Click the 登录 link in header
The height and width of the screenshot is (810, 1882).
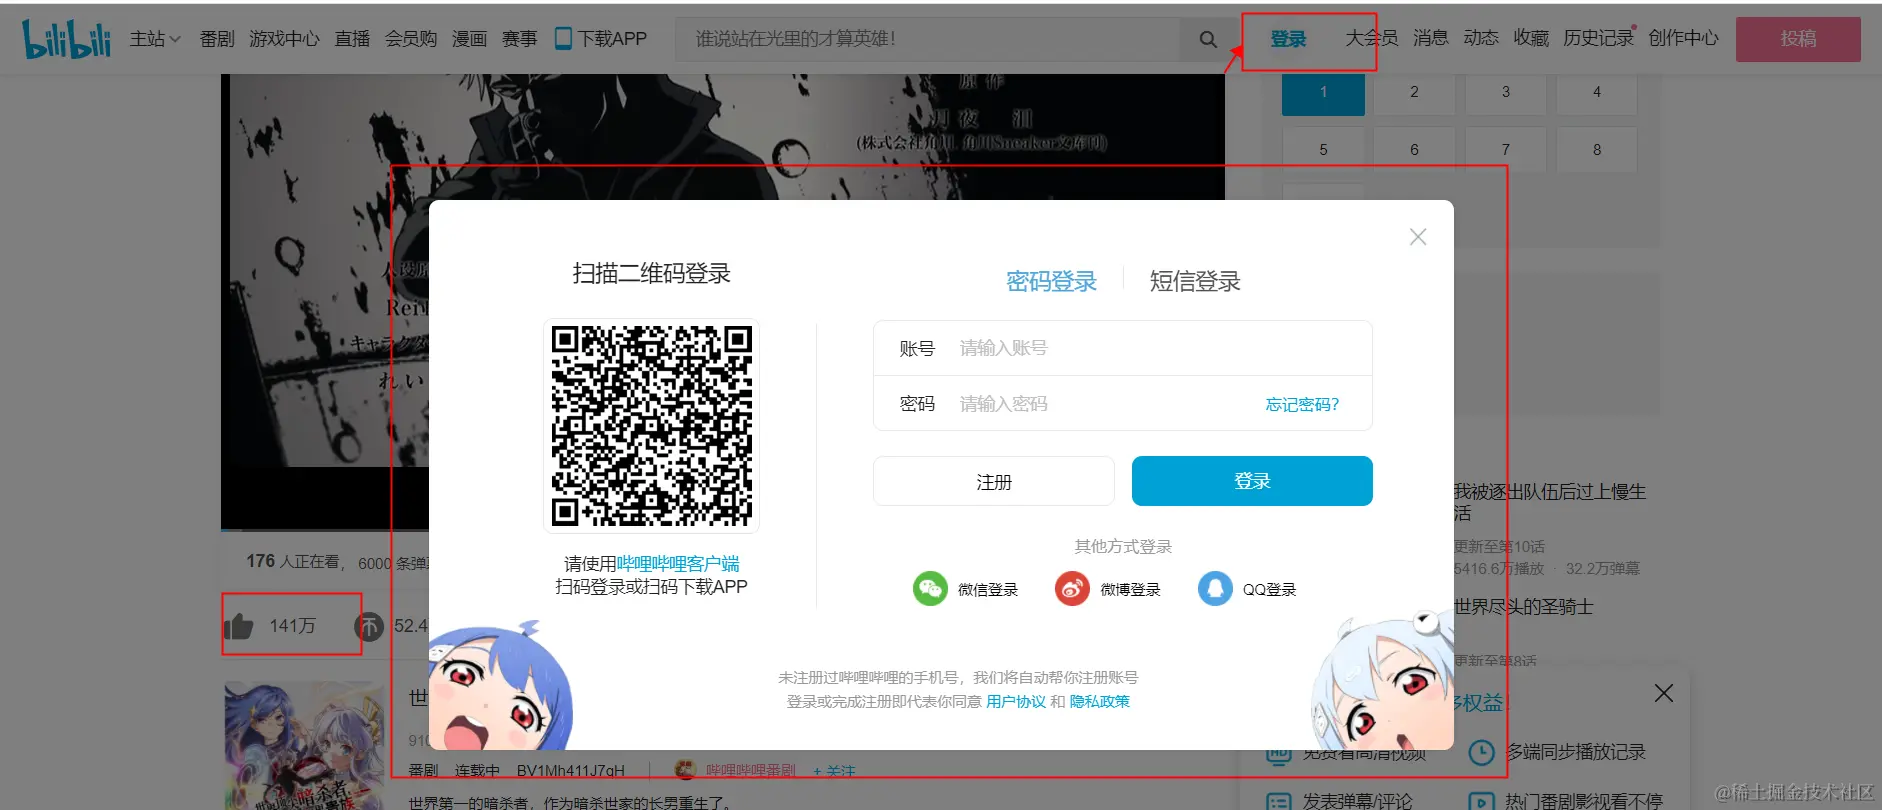coord(1288,39)
